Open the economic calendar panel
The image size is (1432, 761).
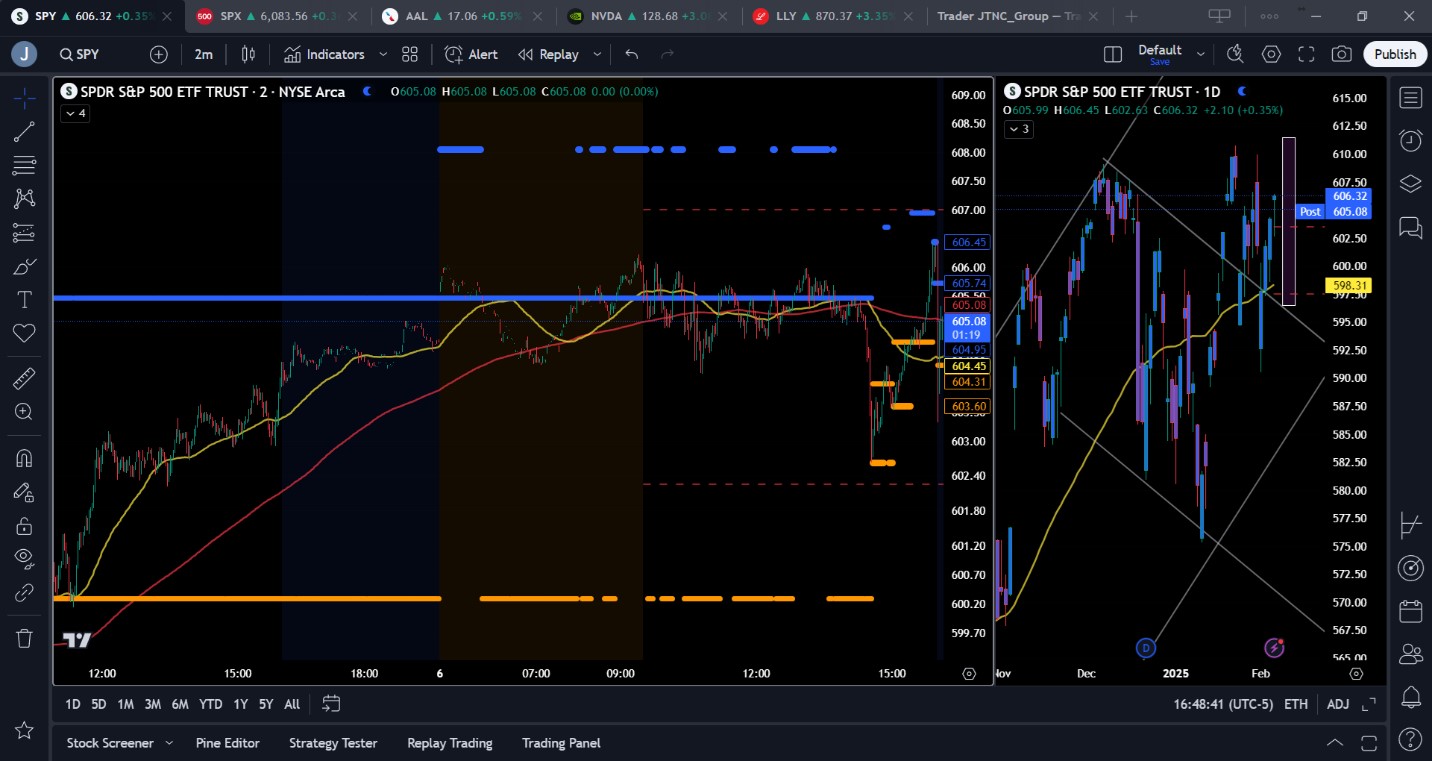[x=1411, y=611]
